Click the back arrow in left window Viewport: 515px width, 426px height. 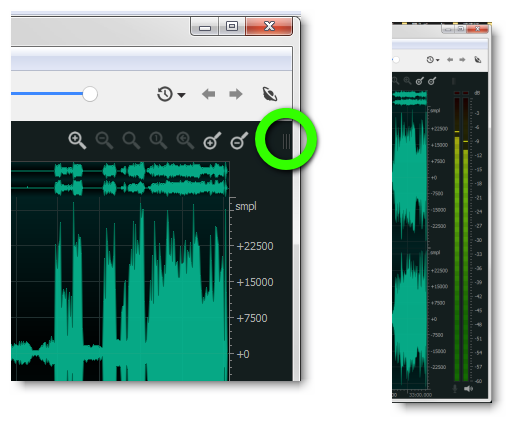(209, 94)
